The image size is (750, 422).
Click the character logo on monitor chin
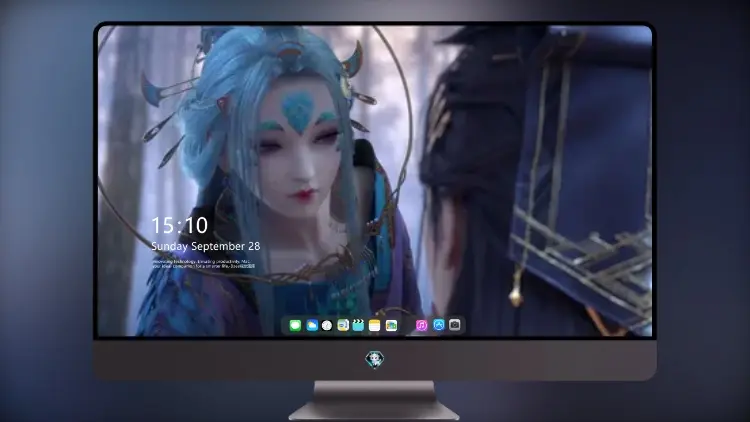[x=375, y=360]
